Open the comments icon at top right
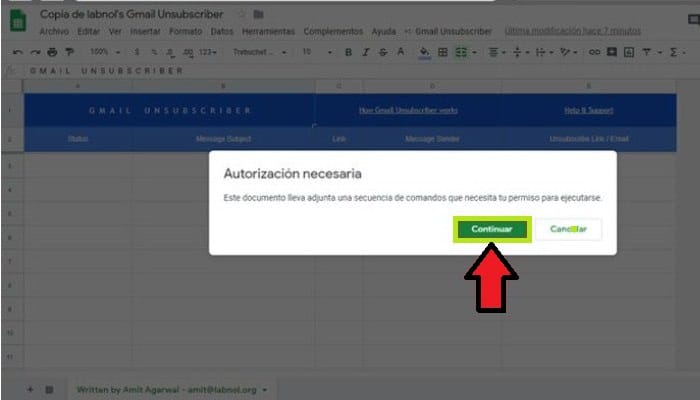This screenshot has height=400, width=700. [x=693, y=20]
